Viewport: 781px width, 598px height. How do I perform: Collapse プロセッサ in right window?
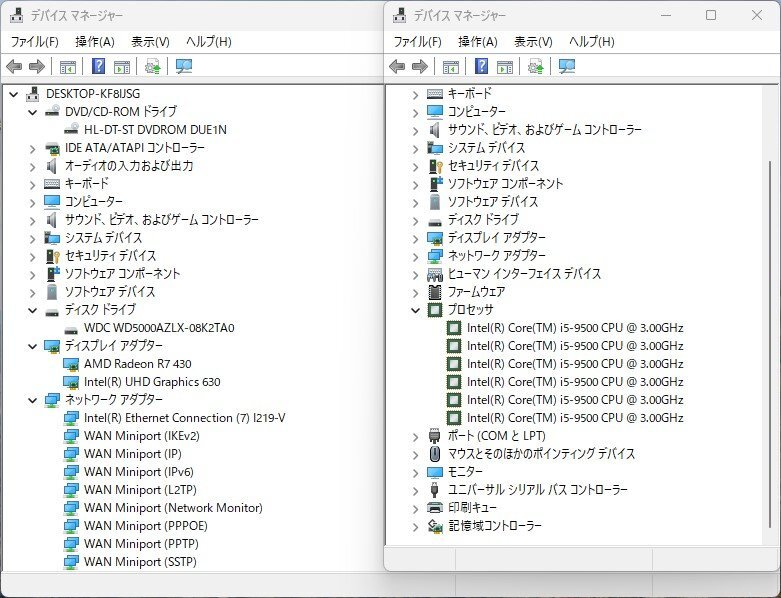pos(415,310)
